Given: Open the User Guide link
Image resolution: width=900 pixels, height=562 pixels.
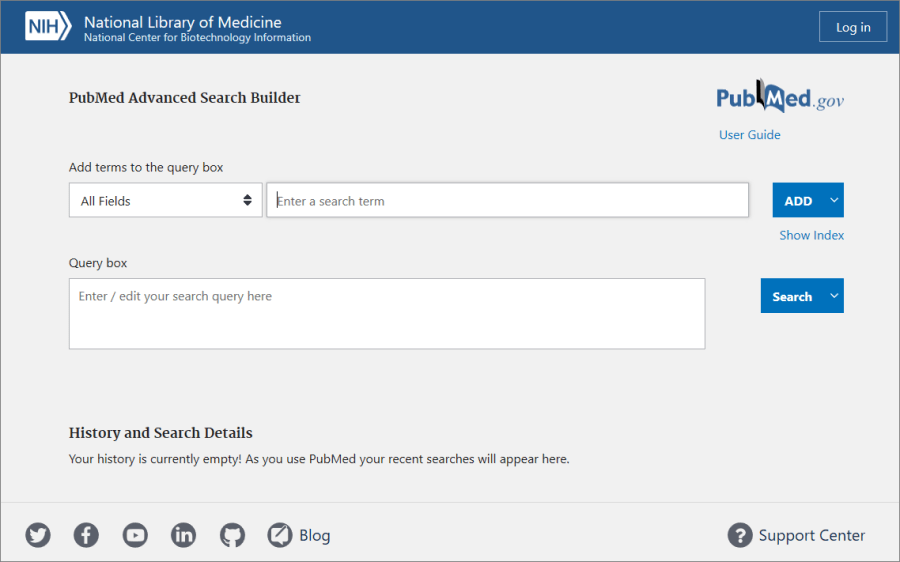Looking at the screenshot, I should pos(750,135).
